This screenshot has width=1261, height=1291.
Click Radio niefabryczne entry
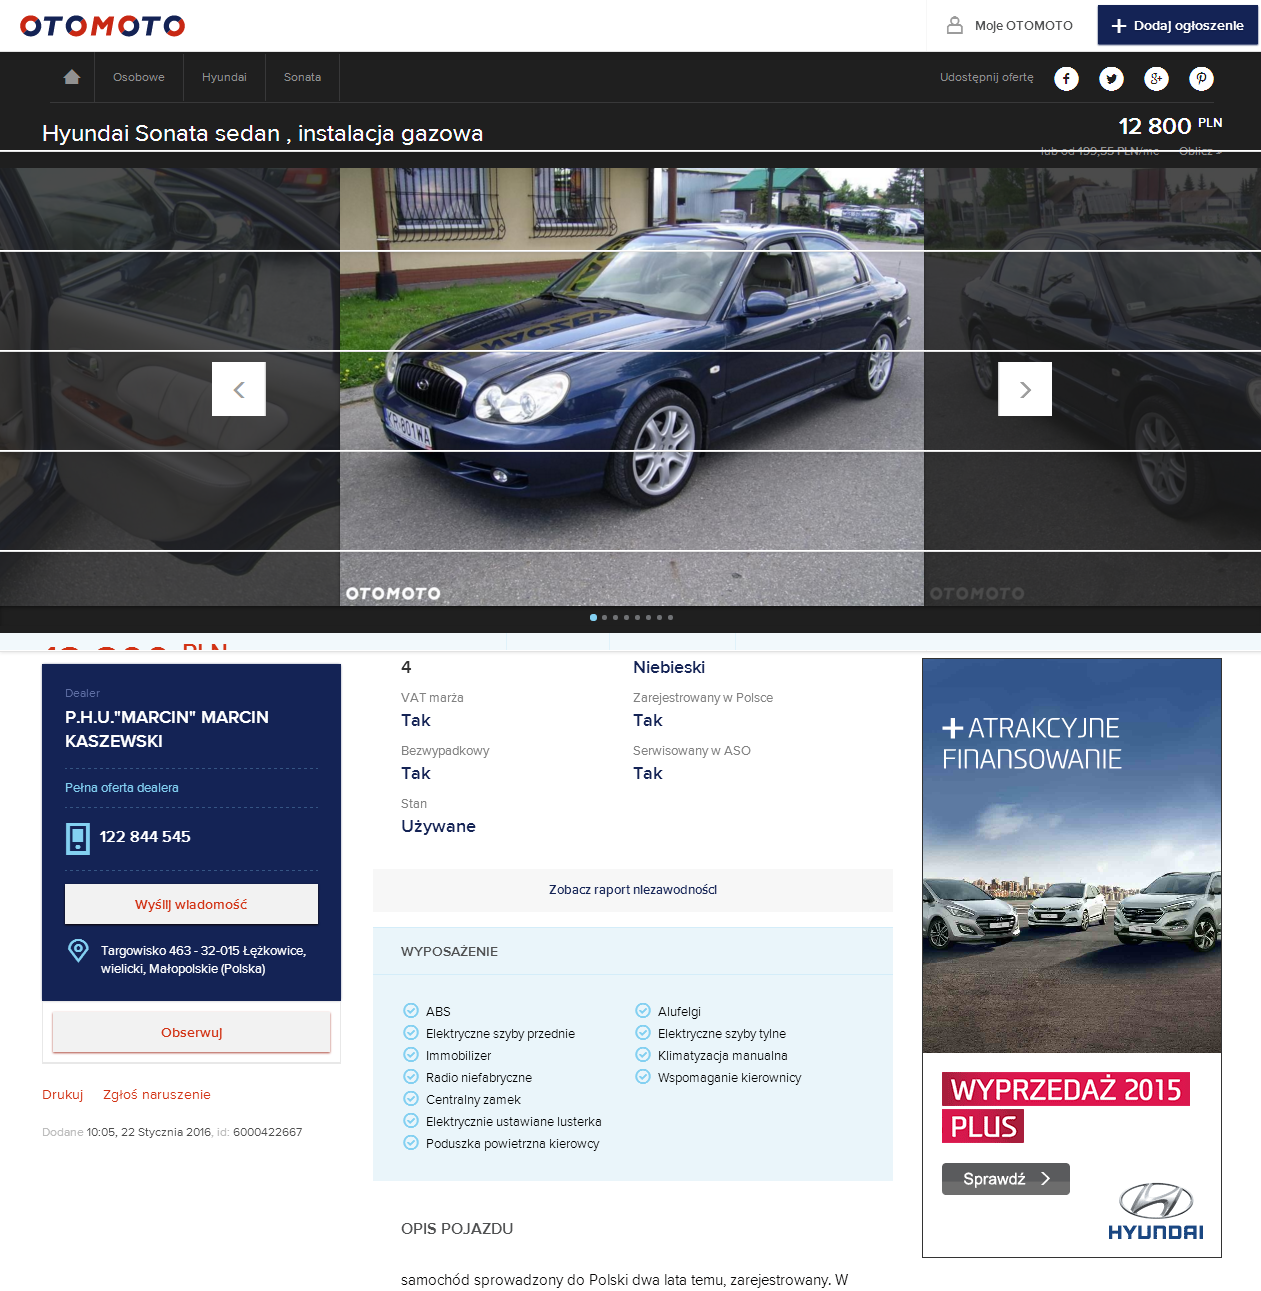(479, 1078)
